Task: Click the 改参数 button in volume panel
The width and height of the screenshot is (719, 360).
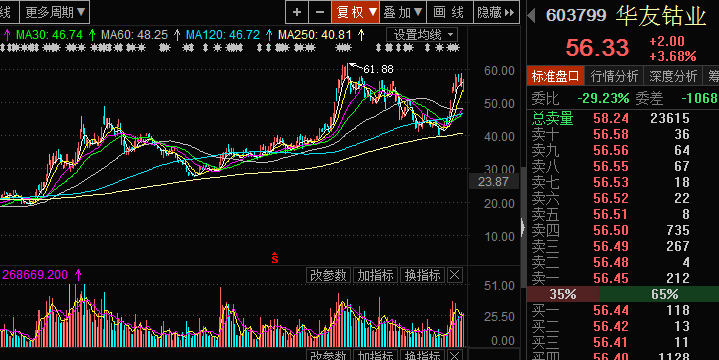Action: 328,275
